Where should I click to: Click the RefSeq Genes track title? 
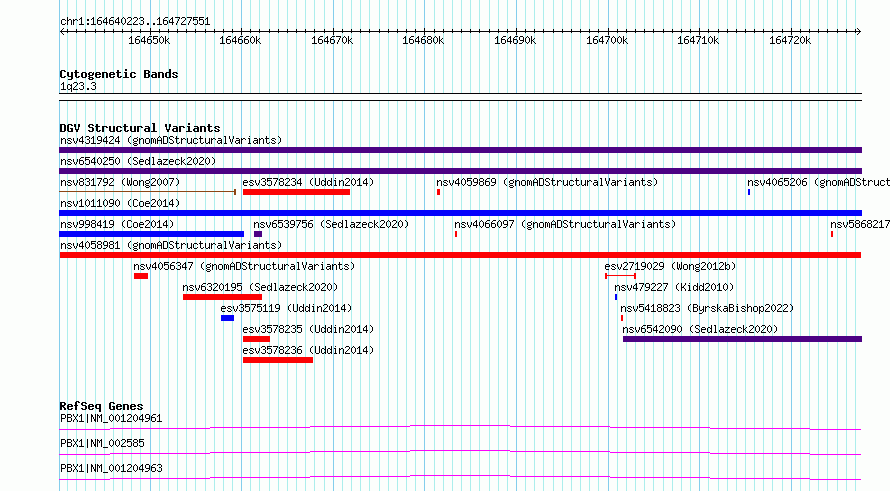[102, 406]
